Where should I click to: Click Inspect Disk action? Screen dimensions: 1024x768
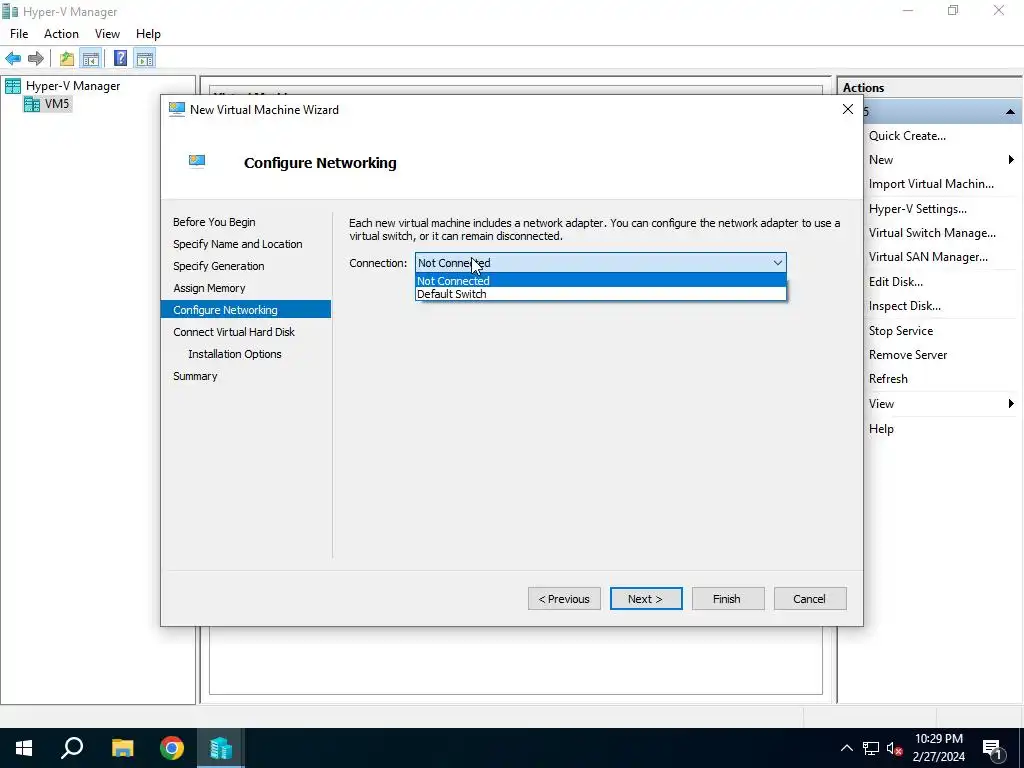click(904, 306)
